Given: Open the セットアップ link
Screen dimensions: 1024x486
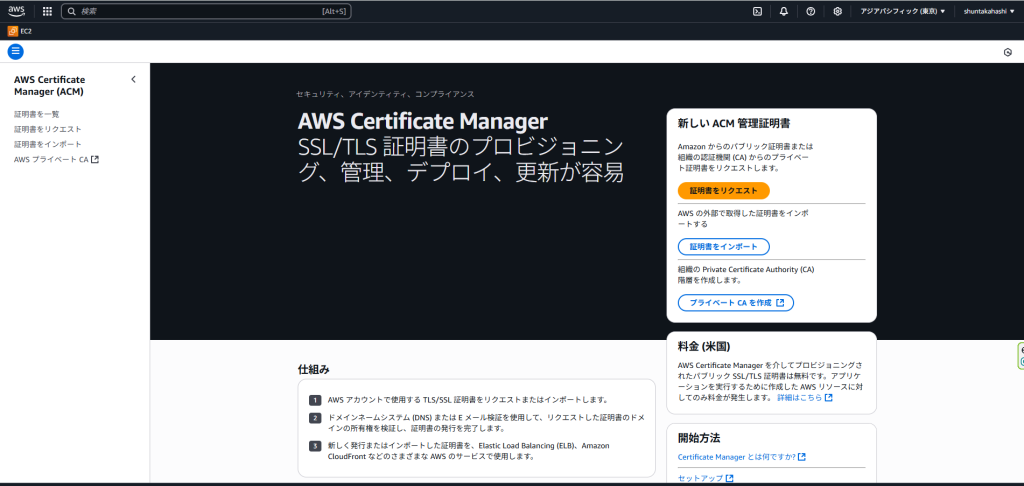Looking at the screenshot, I should click(x=705, y=478).
